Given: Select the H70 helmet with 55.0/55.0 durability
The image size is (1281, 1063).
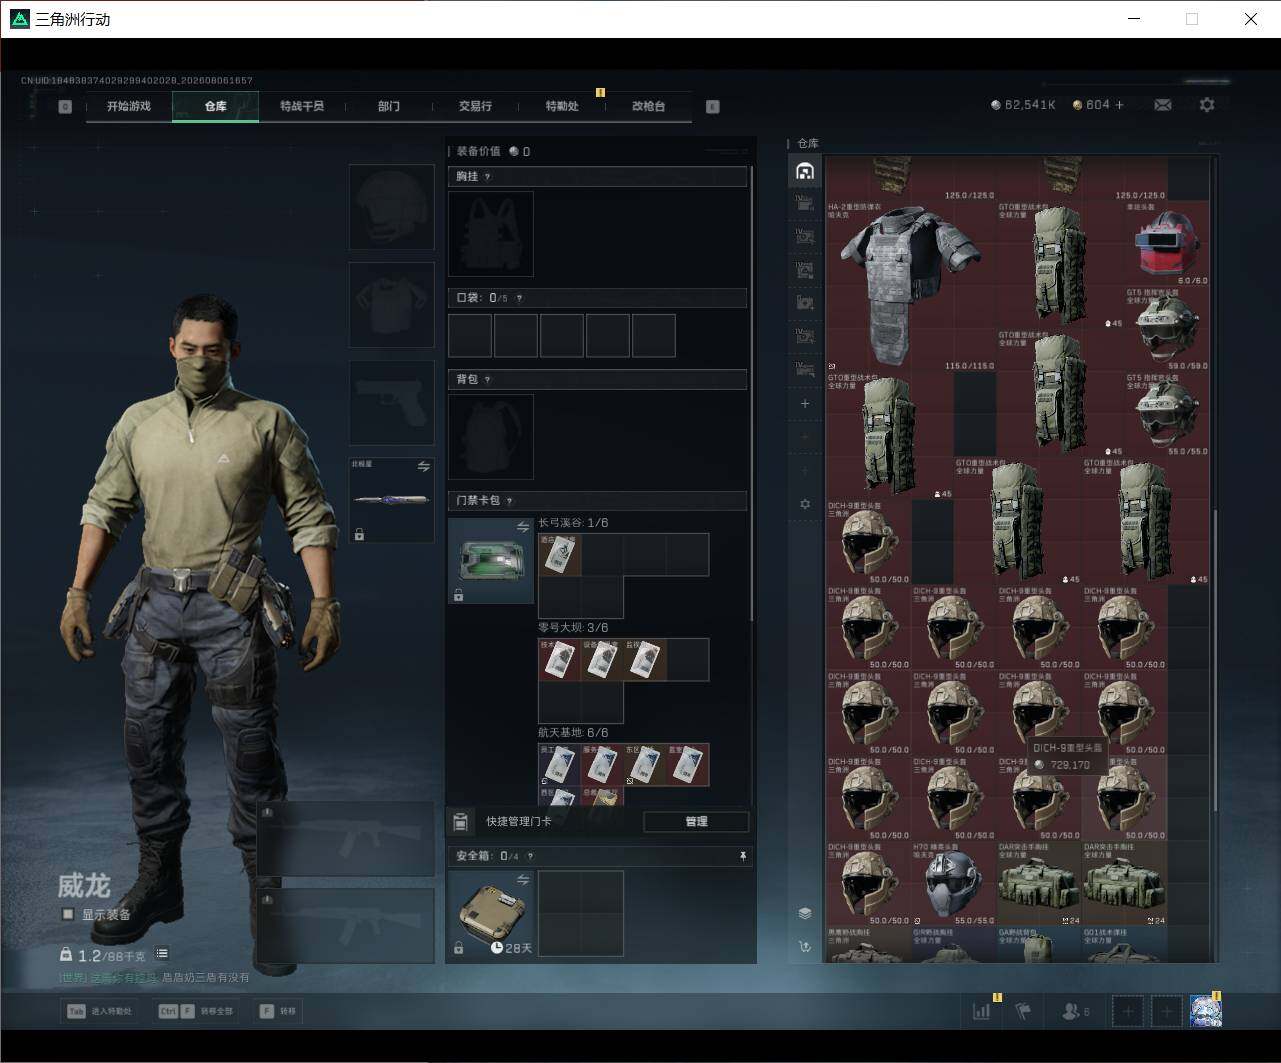Looking at the screenshot, I should (954, 883).
